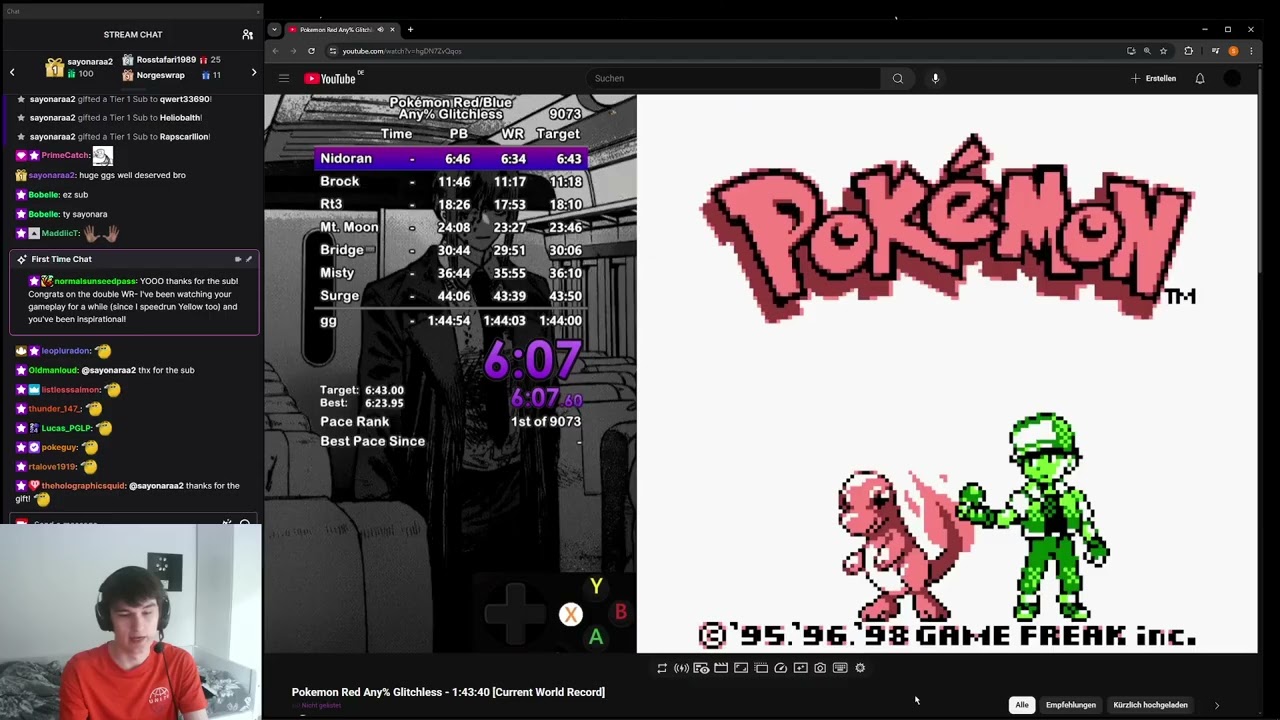The image size is (1280, 720).
Task: Open the YouTube hamburger guide menu
Action: (284, 78)
